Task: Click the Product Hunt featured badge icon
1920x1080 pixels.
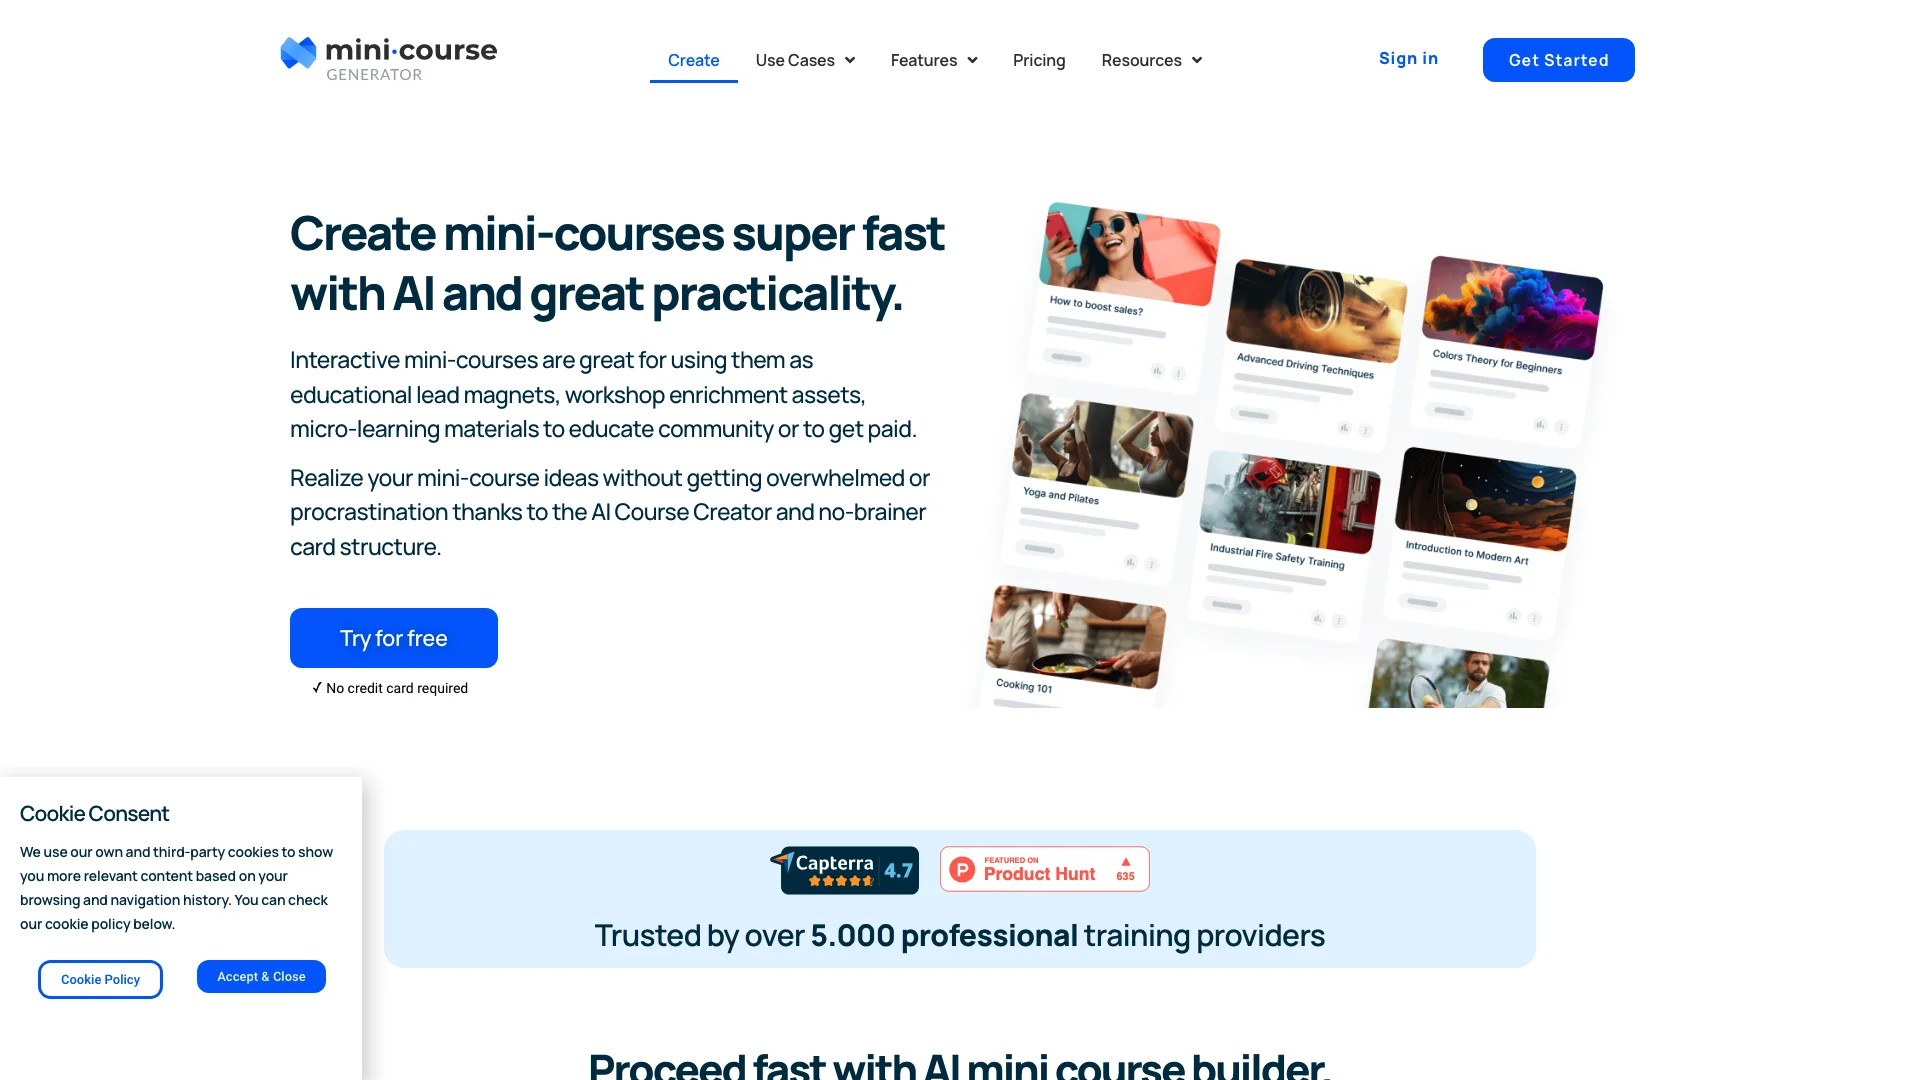Action: point(1043,869)
